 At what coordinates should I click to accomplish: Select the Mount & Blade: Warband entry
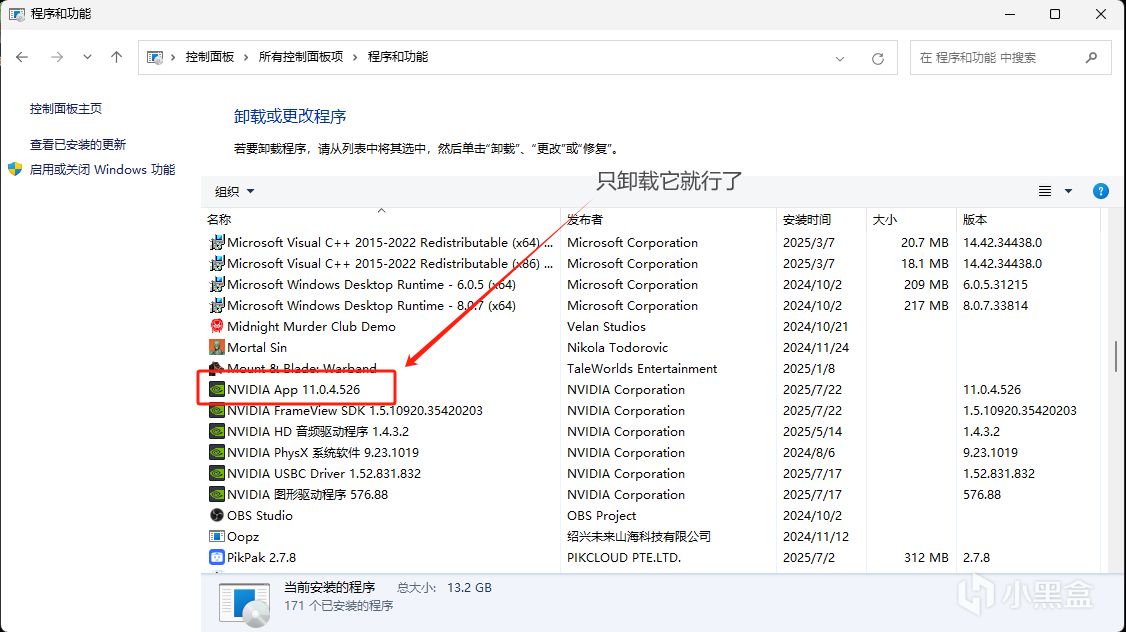click(302, 368)
